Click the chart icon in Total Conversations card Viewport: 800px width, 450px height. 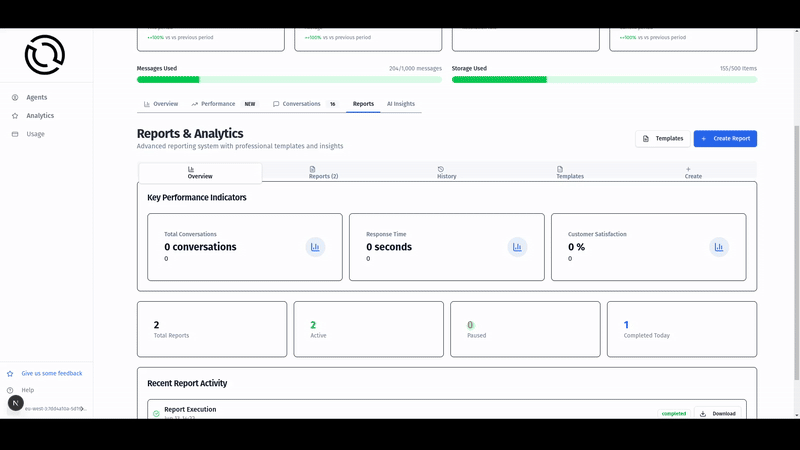pos(315,247)
